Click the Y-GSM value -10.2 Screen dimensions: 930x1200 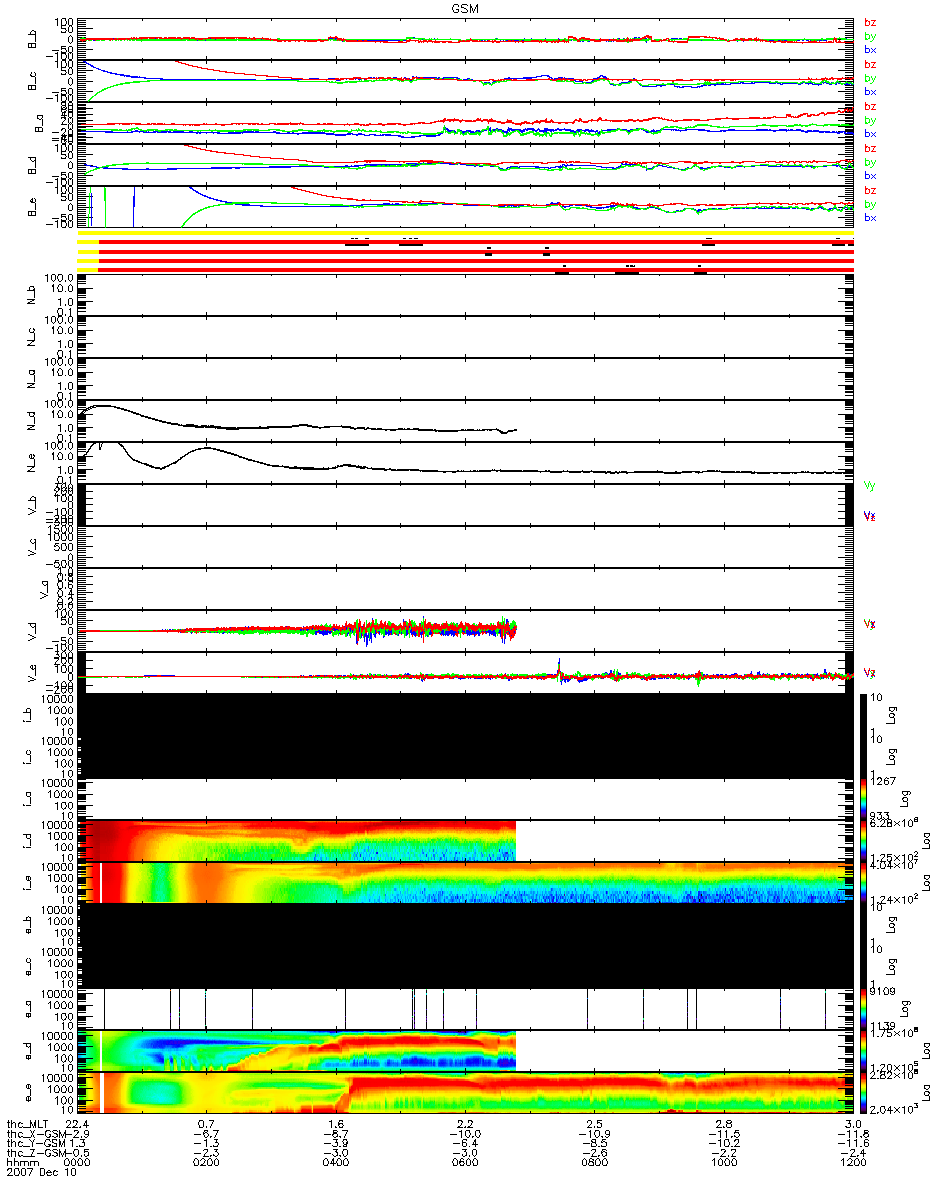[x=723, y=1144]
